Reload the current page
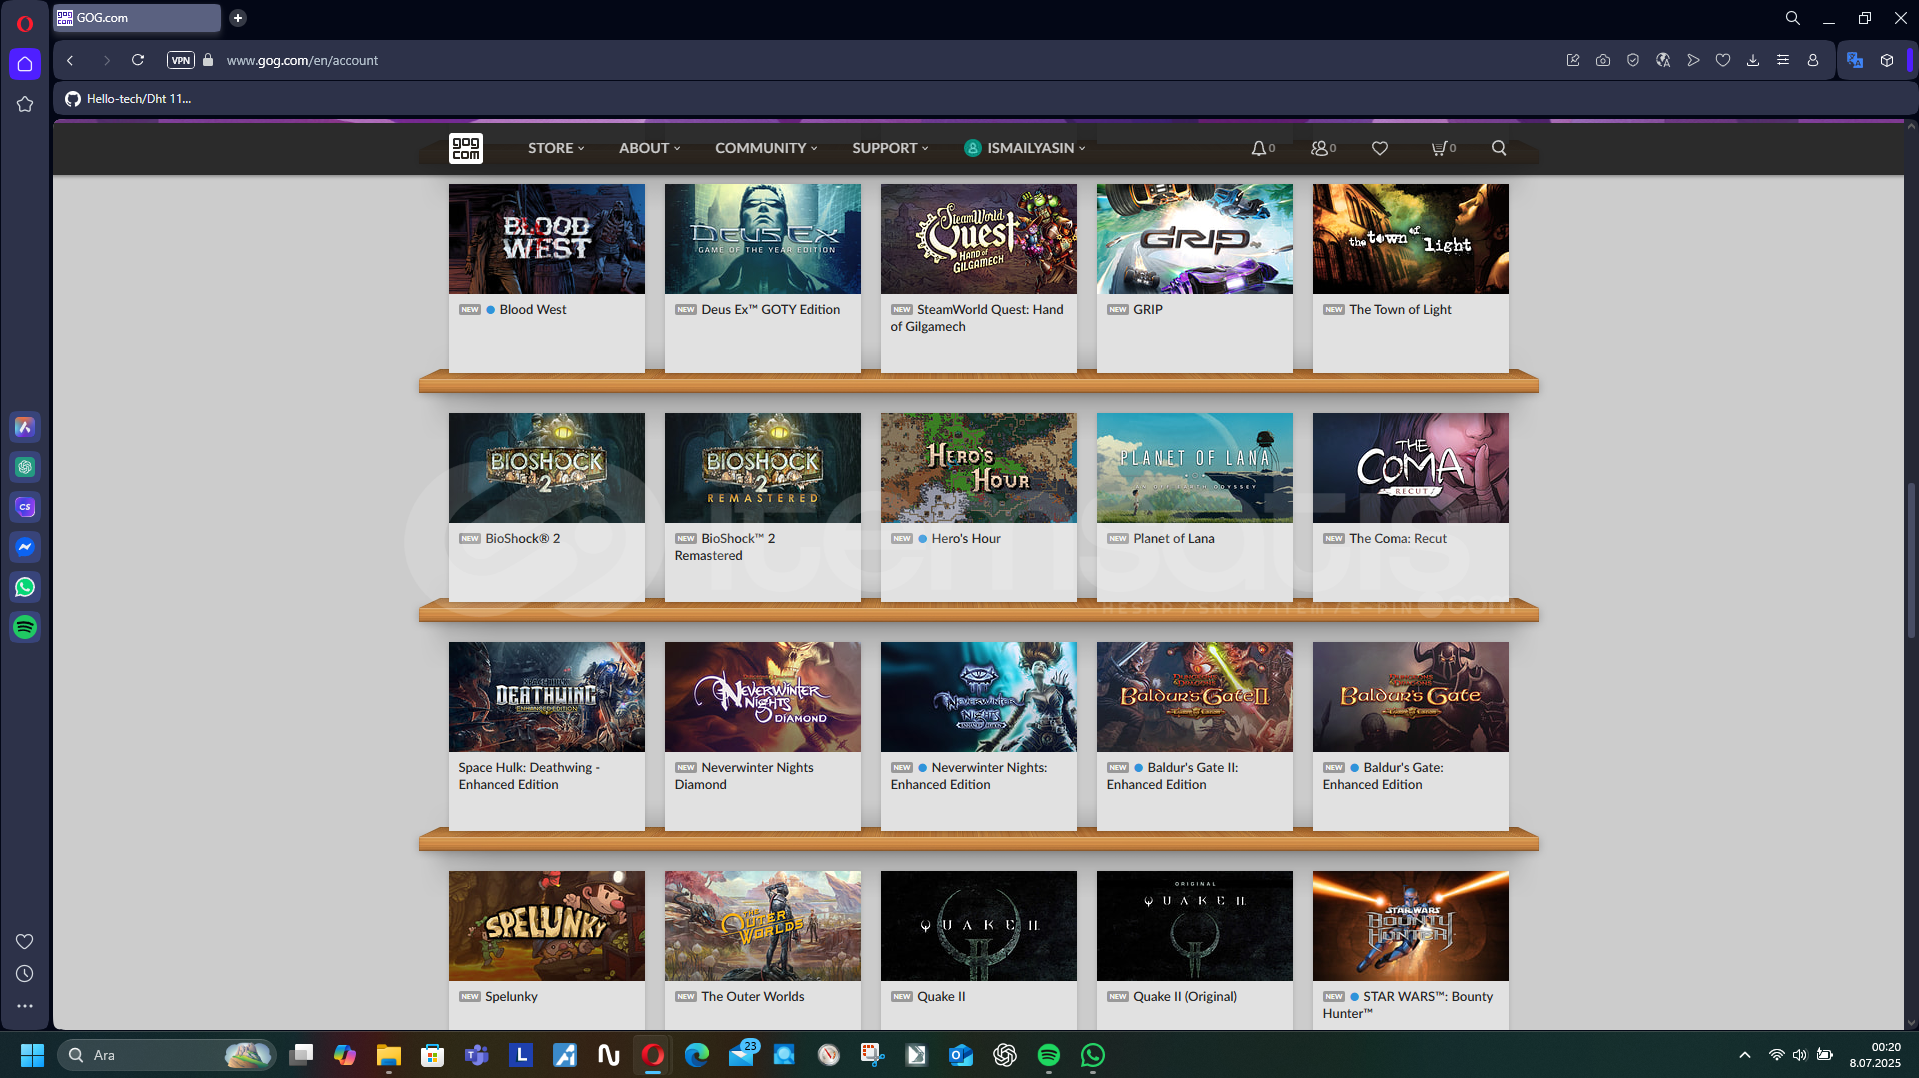This screenshot has width=1919, height=1078. click(x=138, y=60)
